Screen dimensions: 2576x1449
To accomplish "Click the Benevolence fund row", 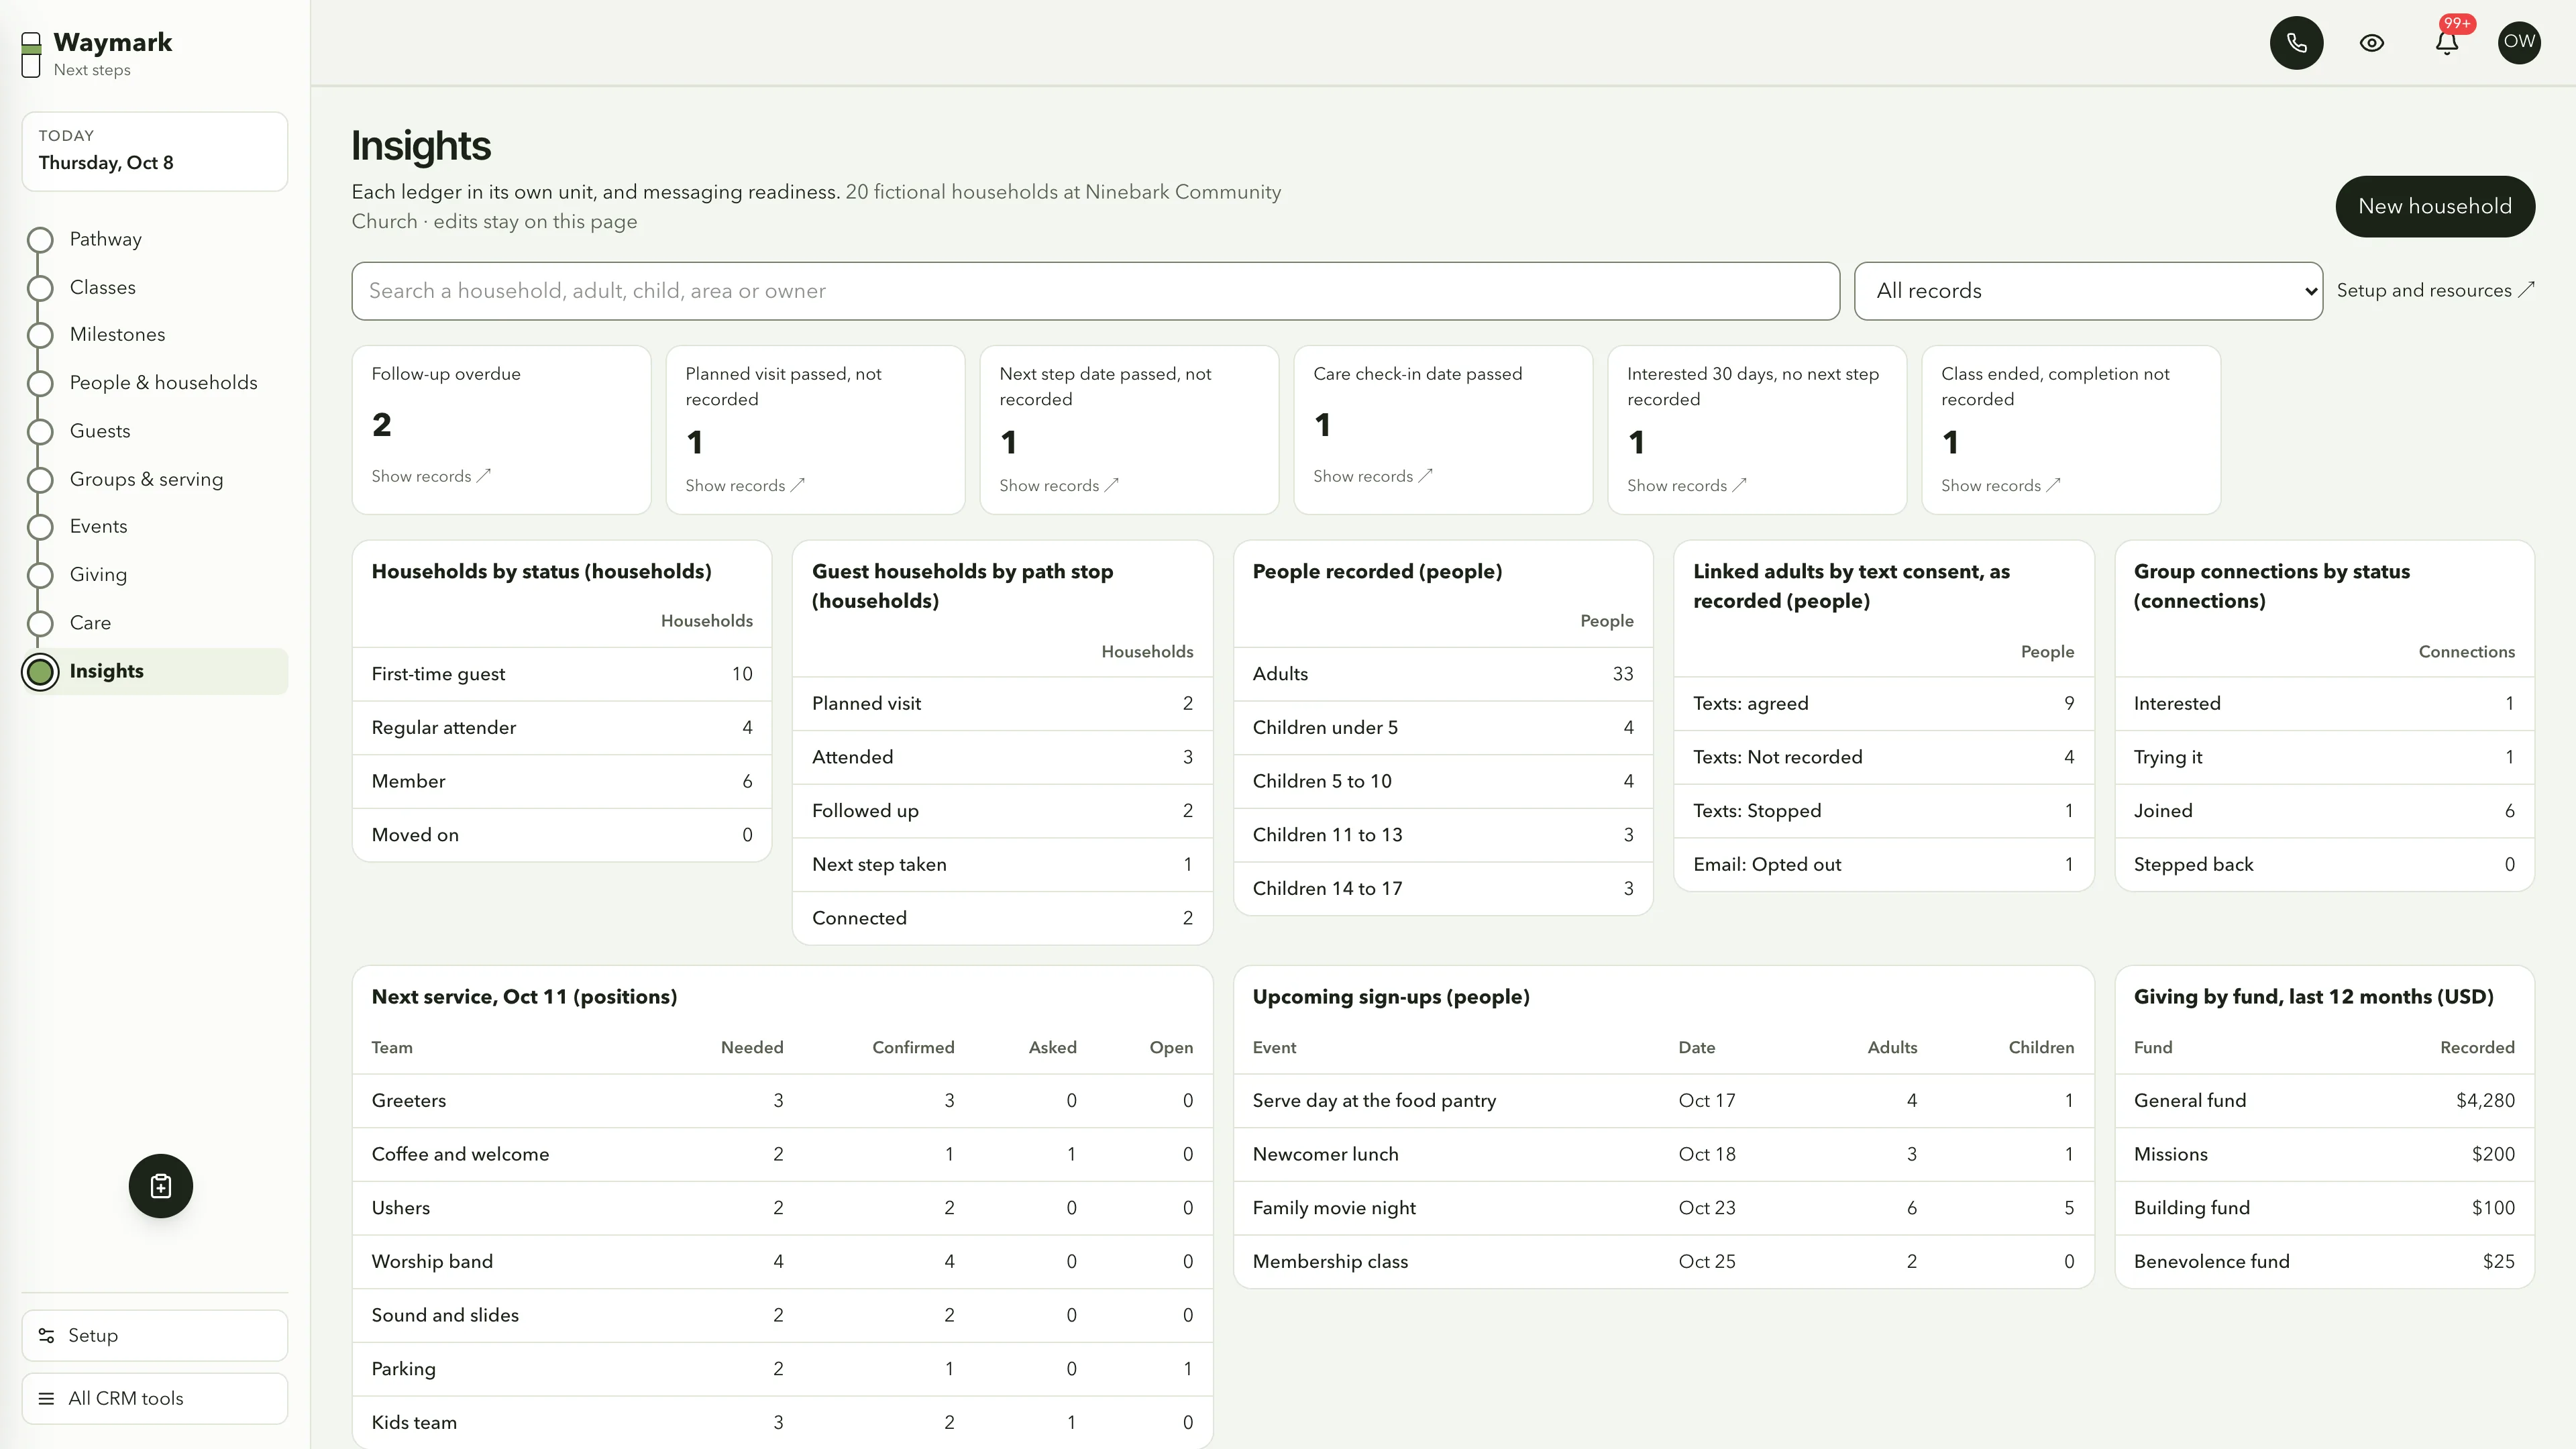I will 2324,1262.
